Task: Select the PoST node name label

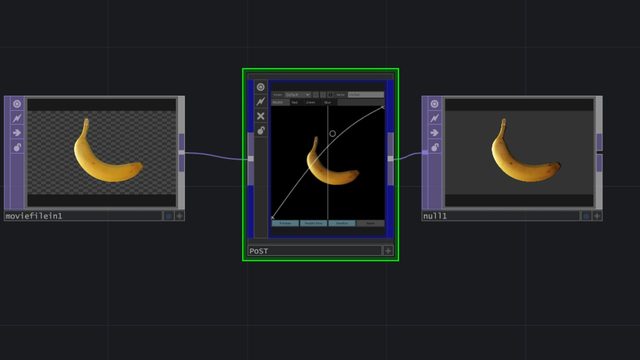Action: click(259, 251)
